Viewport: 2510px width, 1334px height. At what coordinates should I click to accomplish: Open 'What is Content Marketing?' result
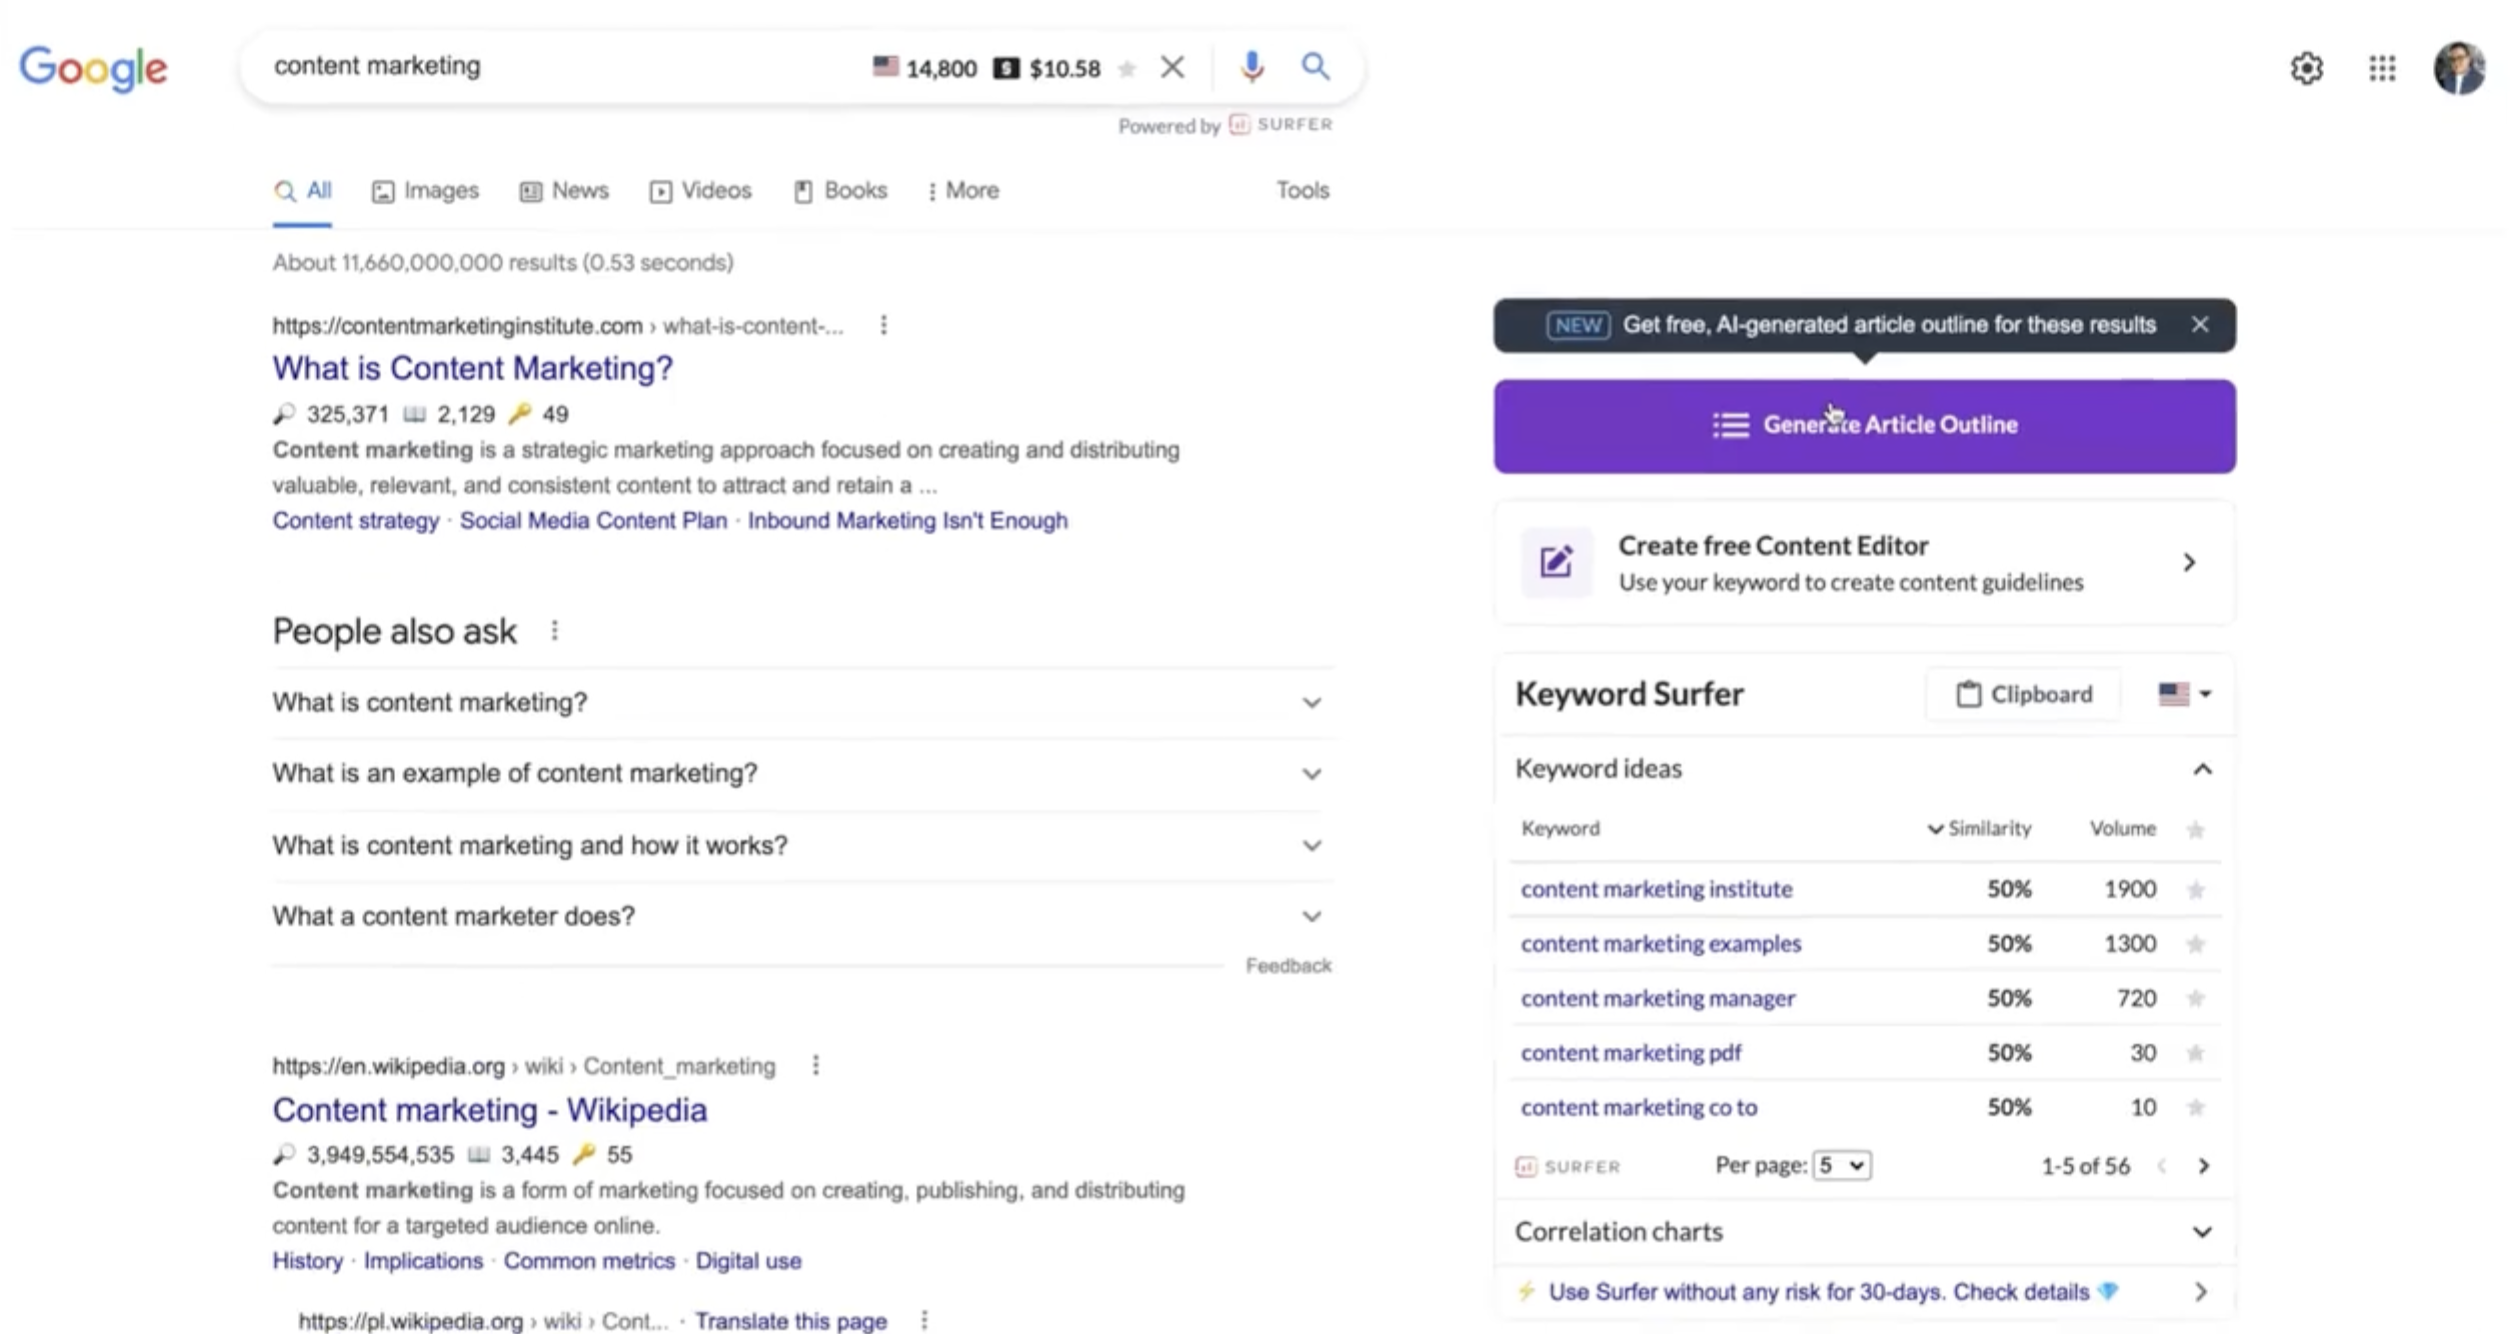tap(472, 368)
